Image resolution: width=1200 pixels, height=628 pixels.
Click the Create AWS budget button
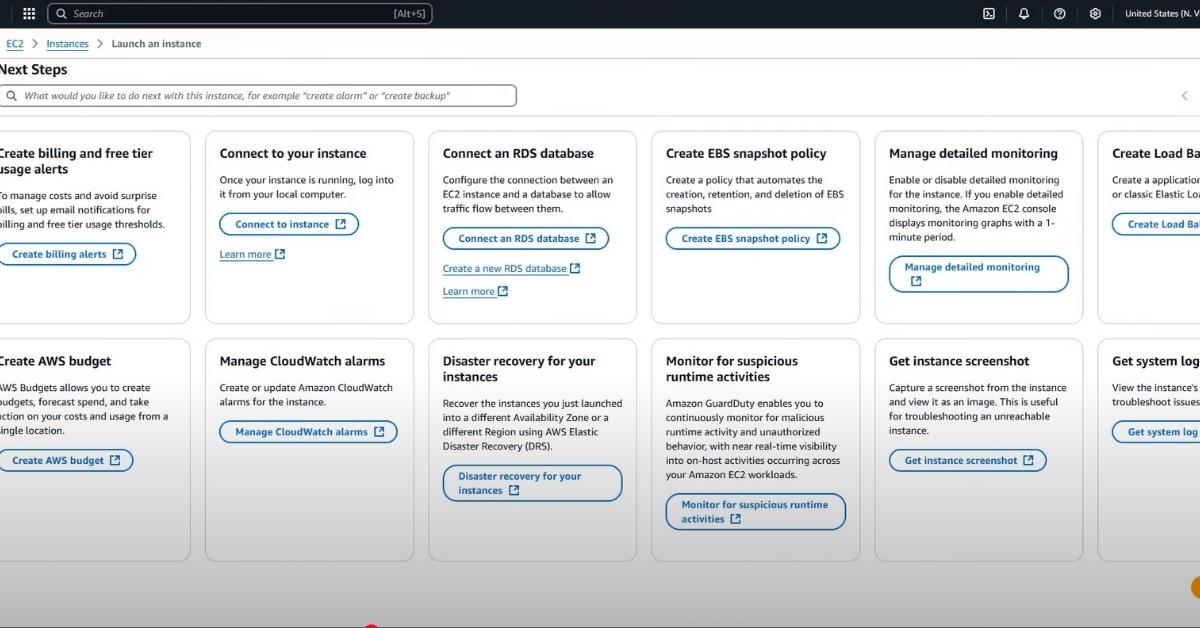(65, 460)
